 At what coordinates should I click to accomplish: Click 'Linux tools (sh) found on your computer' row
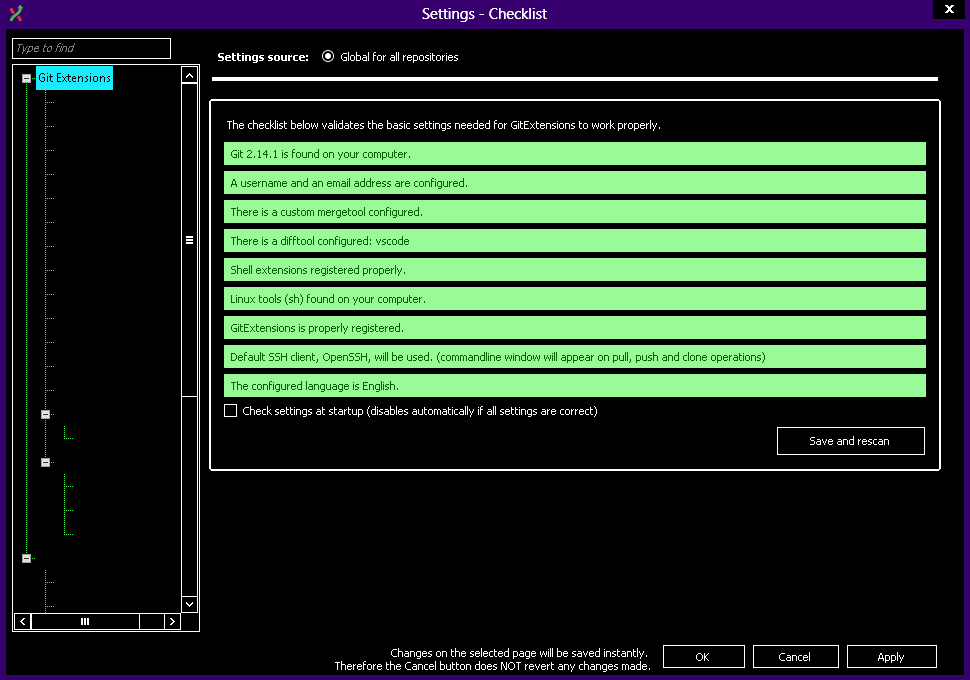pyautogui.click(x=575, y=299)
